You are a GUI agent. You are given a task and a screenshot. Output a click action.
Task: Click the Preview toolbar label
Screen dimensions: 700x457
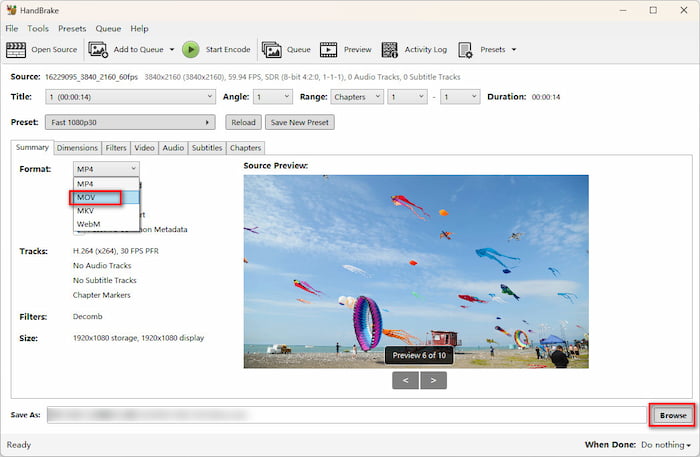[x=358, y=50]
